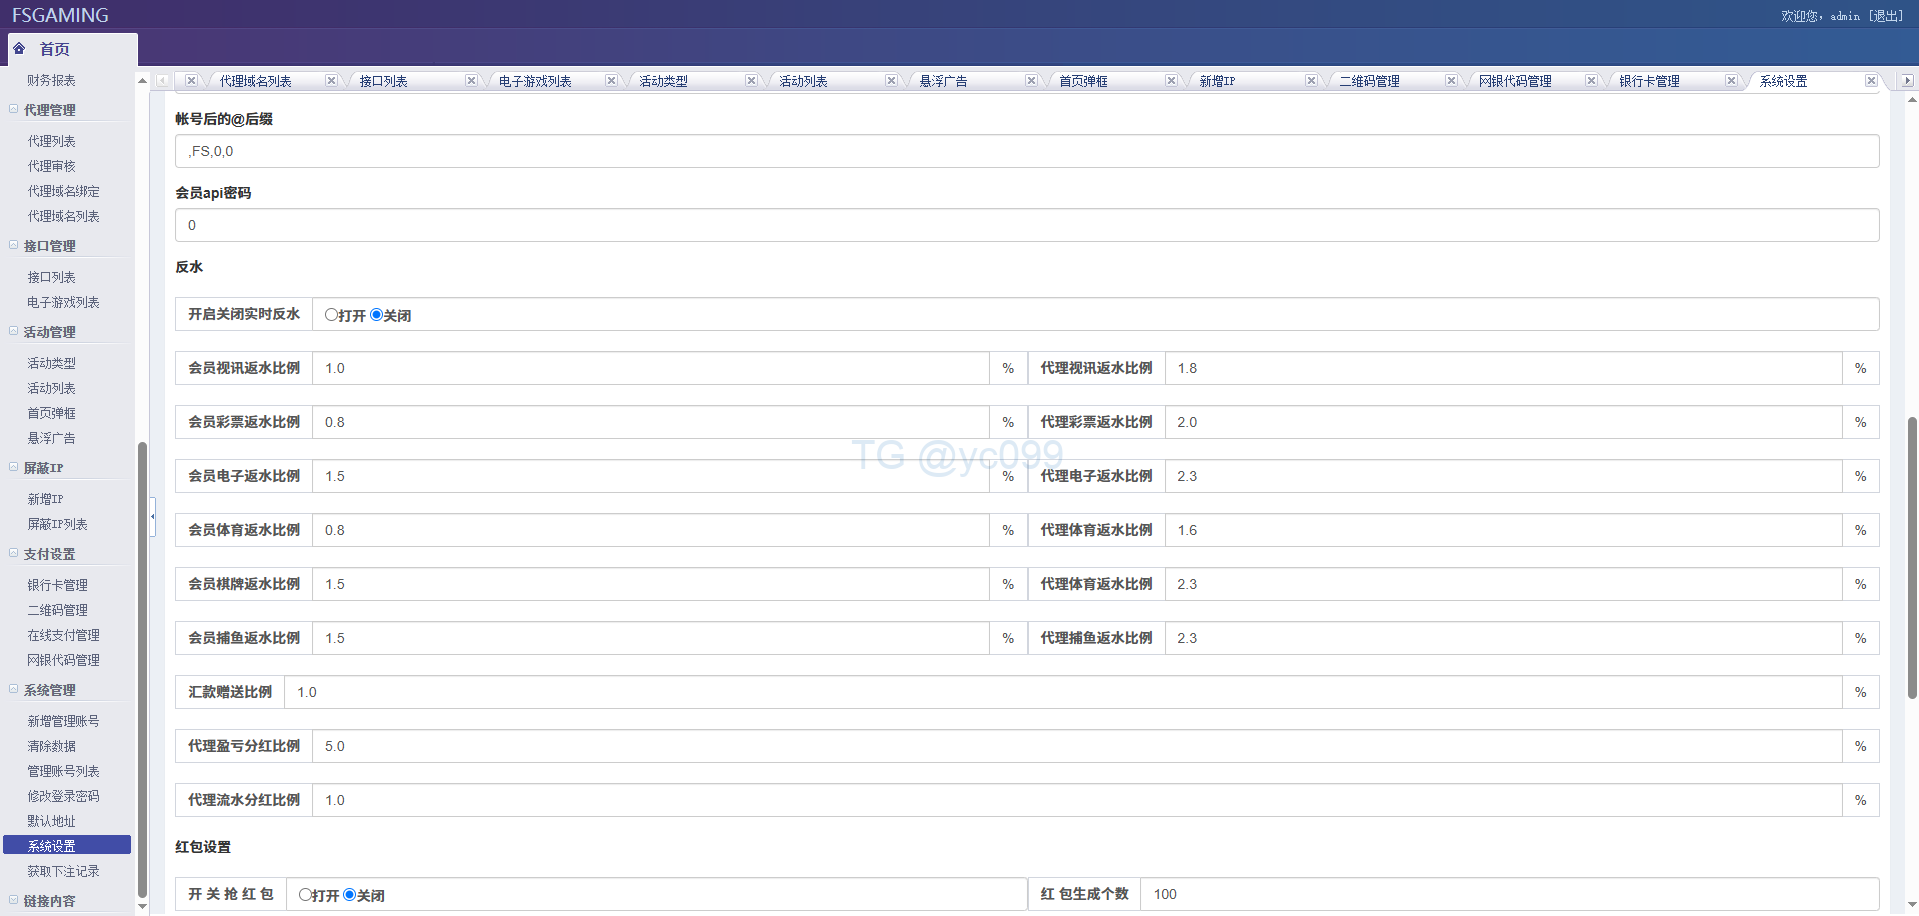
Task: Collapse the 支付设置 sidebar group
Action: 14,553
